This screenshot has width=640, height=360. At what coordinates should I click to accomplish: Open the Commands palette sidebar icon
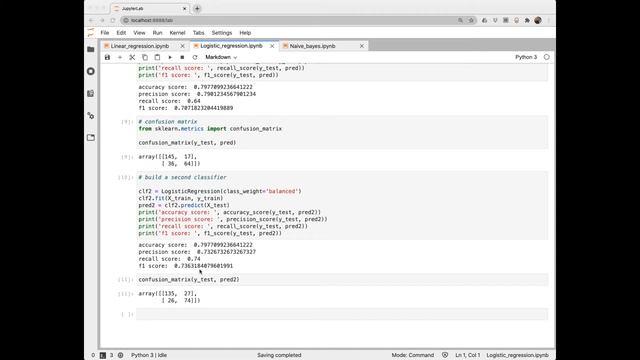[x=91, y=93]
